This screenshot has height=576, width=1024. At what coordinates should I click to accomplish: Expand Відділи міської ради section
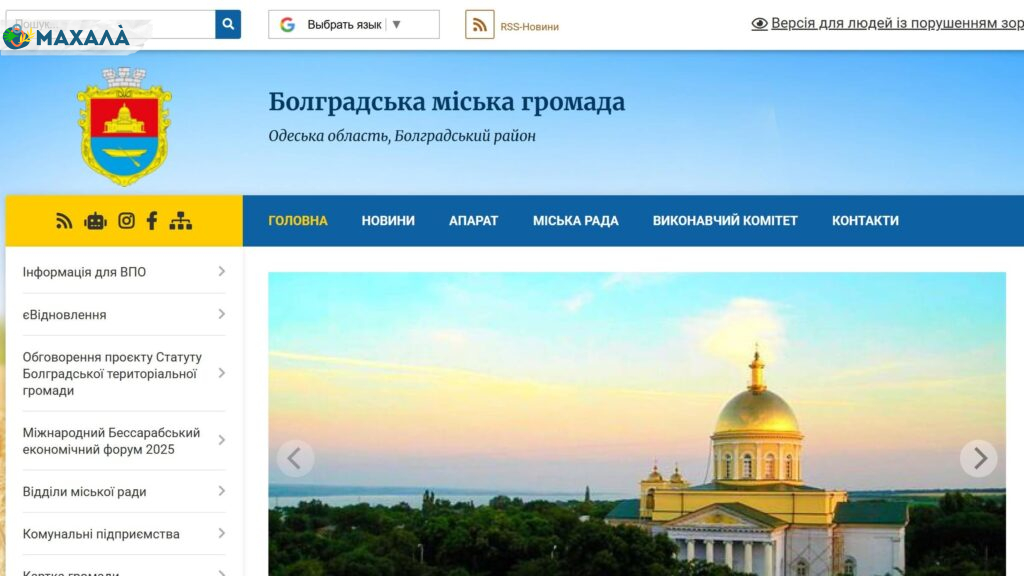[x=124, y=492]
